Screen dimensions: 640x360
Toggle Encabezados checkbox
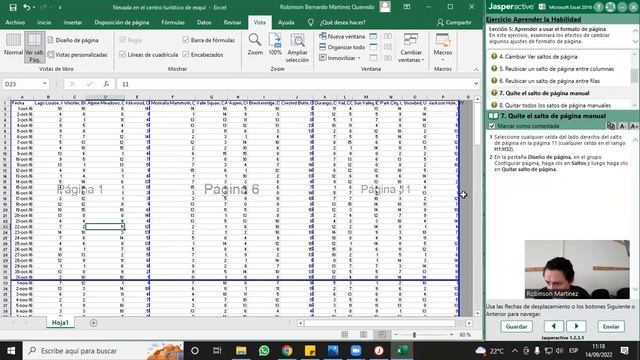186,54
